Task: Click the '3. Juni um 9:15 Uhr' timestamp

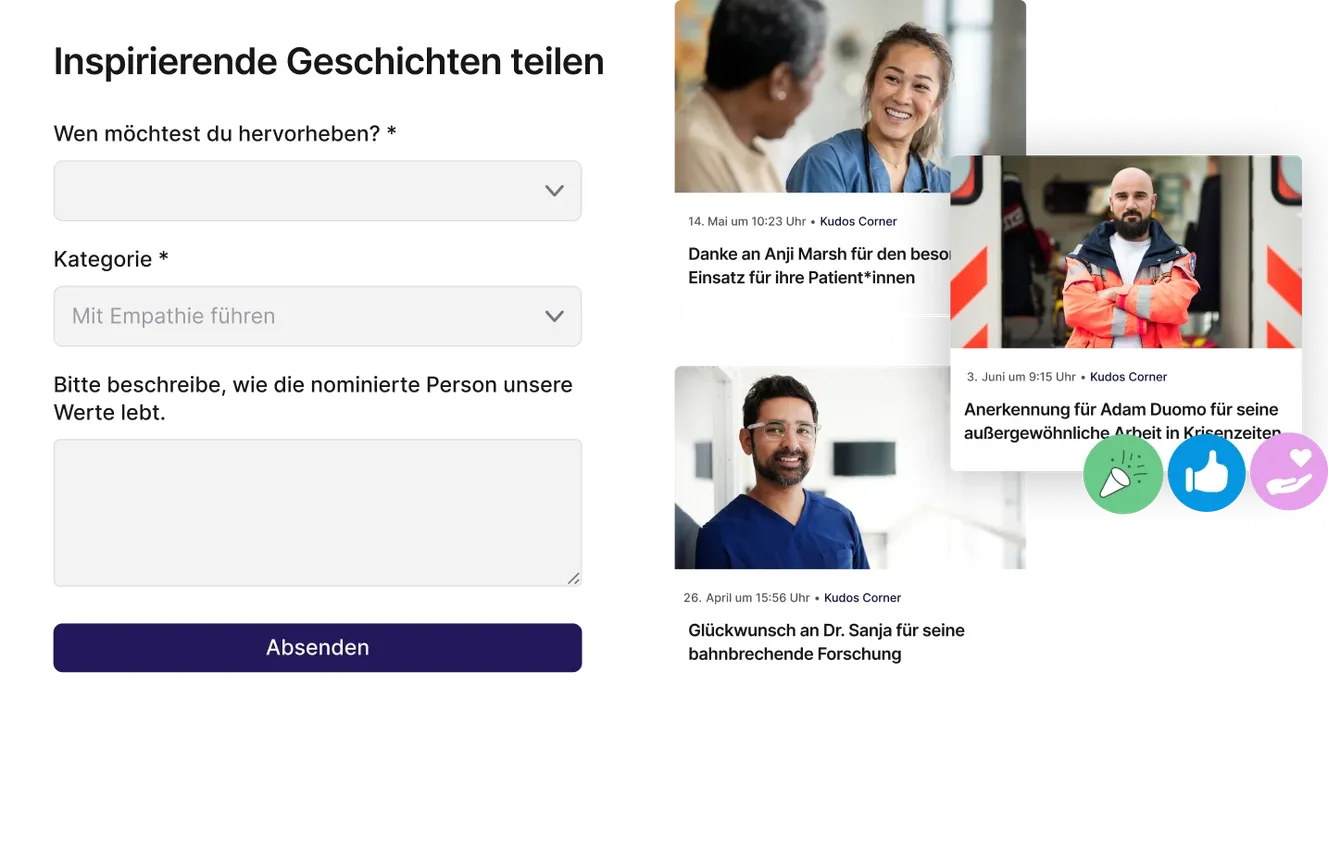Action: (x=1021, y=377)
